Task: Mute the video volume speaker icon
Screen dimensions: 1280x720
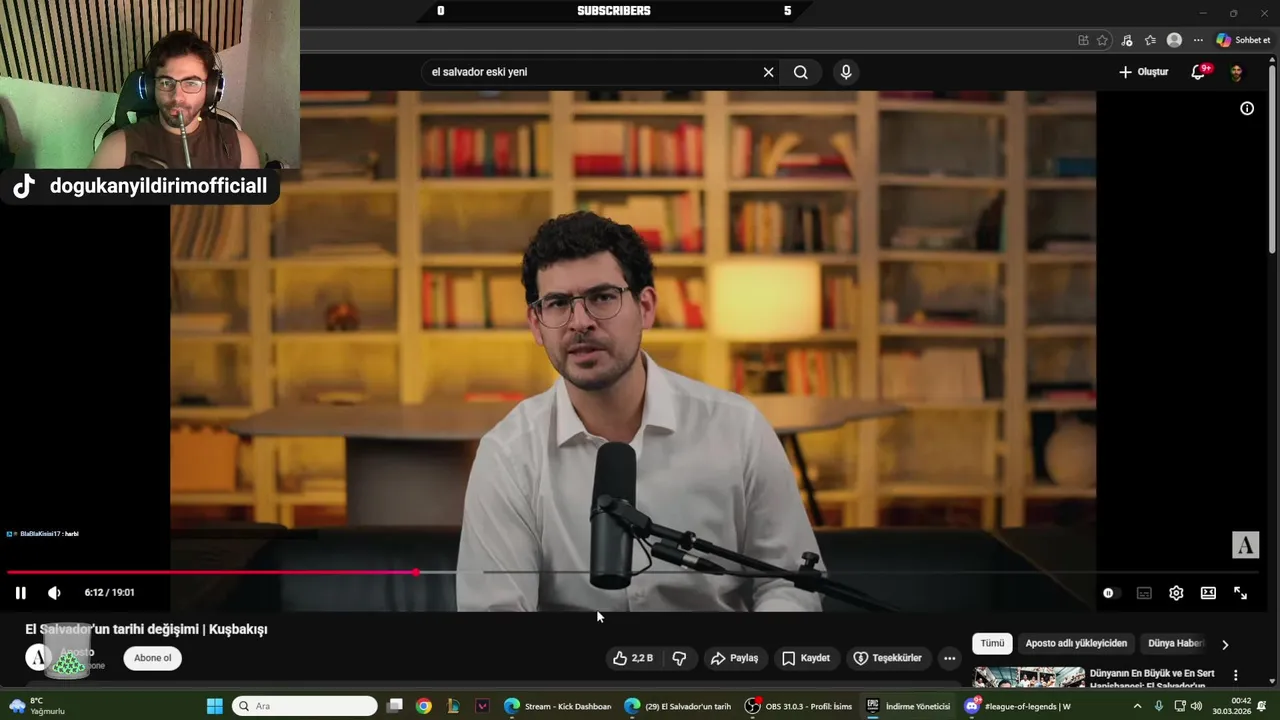Action: click(x=54, y=593)
